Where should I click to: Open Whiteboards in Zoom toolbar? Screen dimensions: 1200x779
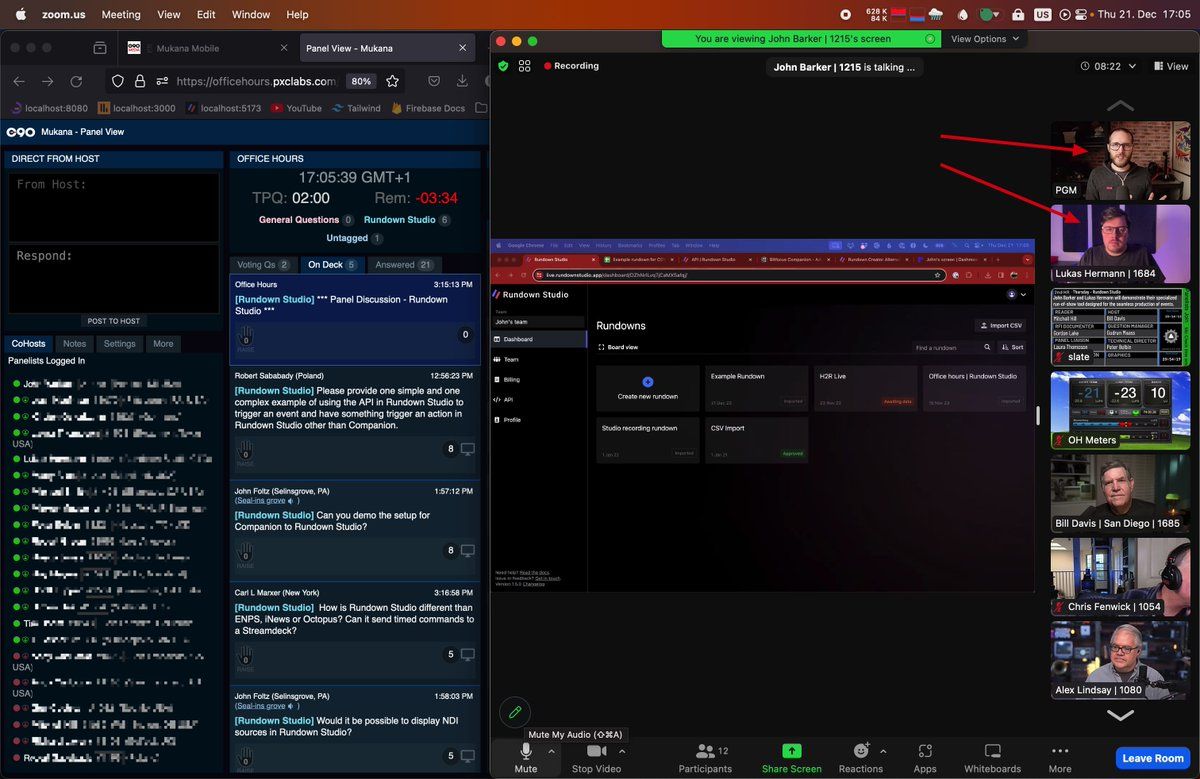[x=992, y=751]
